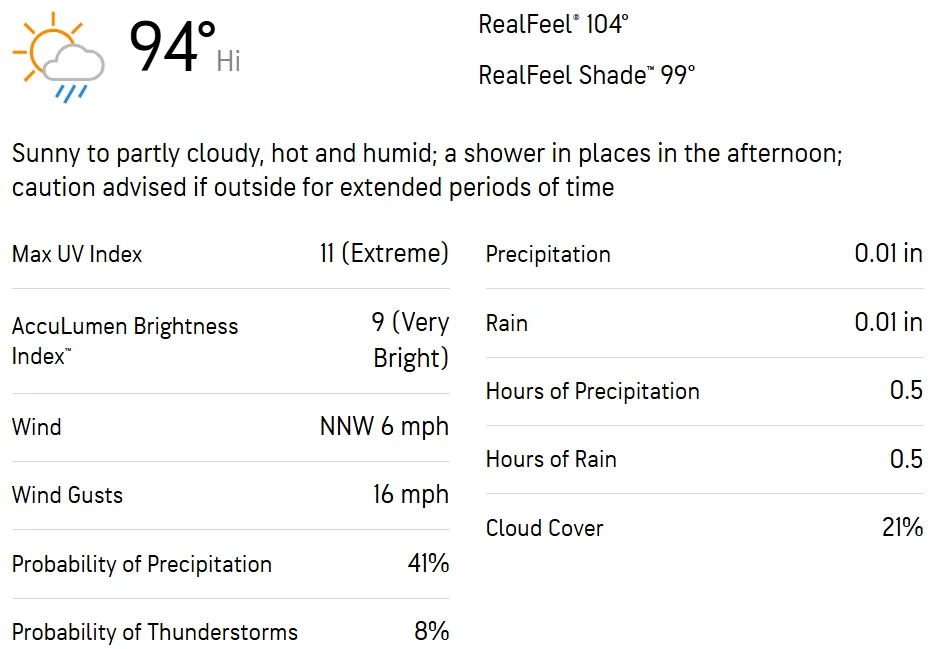The width and height of the screenshot is (936, 649).
Task: Select the forecast description text paragraph
Action: pyautogui.click(x=427, y=170)
